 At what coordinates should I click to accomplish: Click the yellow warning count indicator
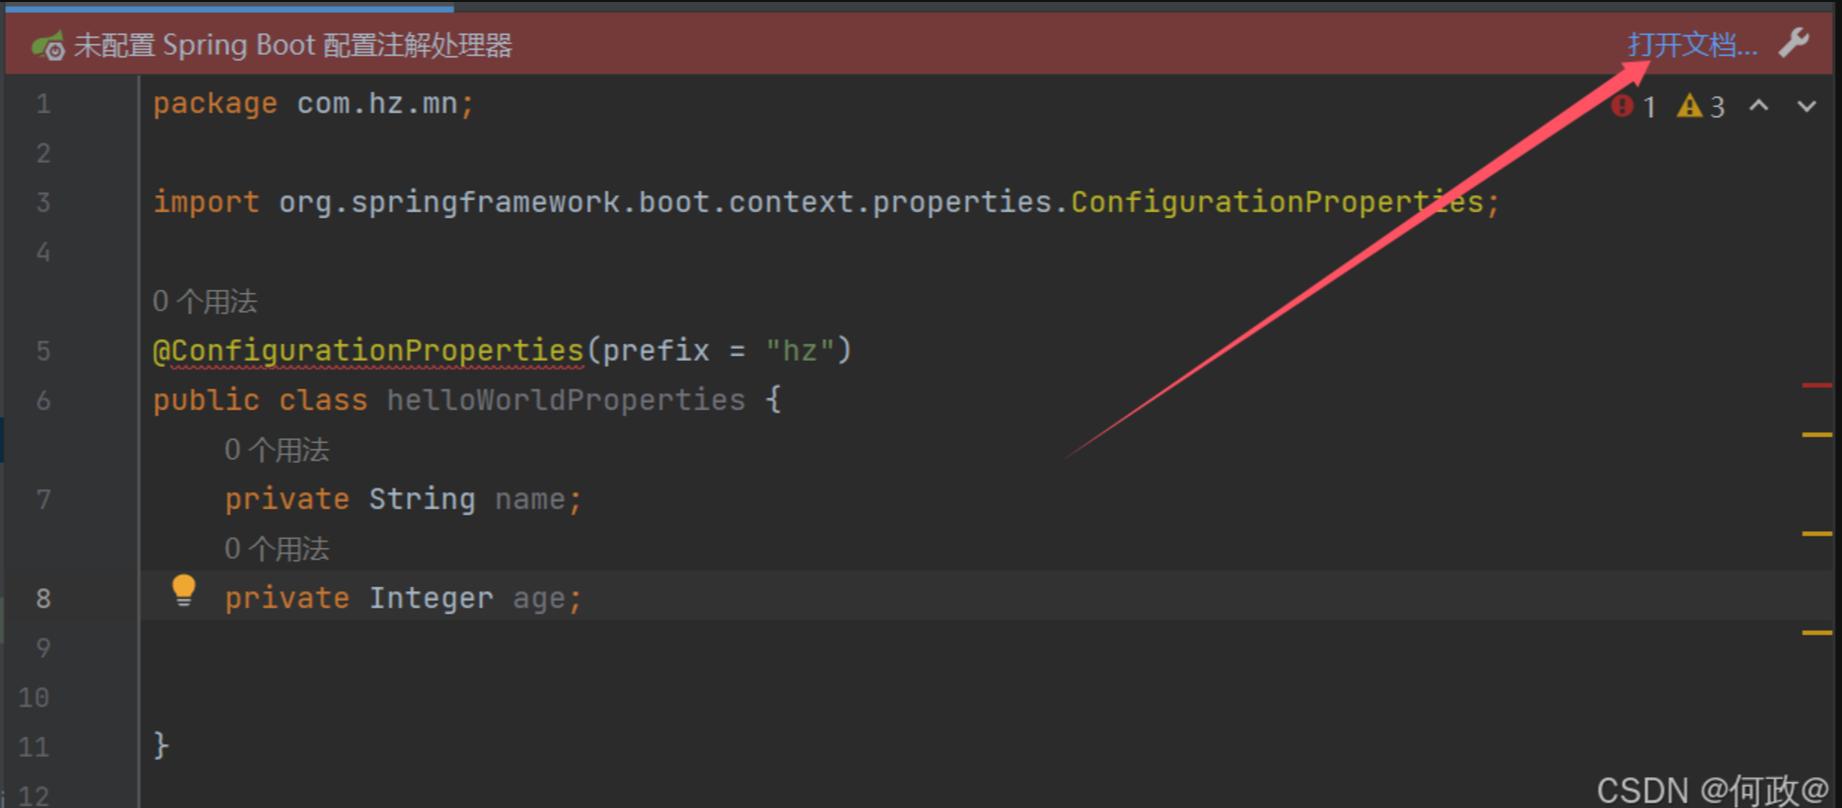coord(1701,106)
